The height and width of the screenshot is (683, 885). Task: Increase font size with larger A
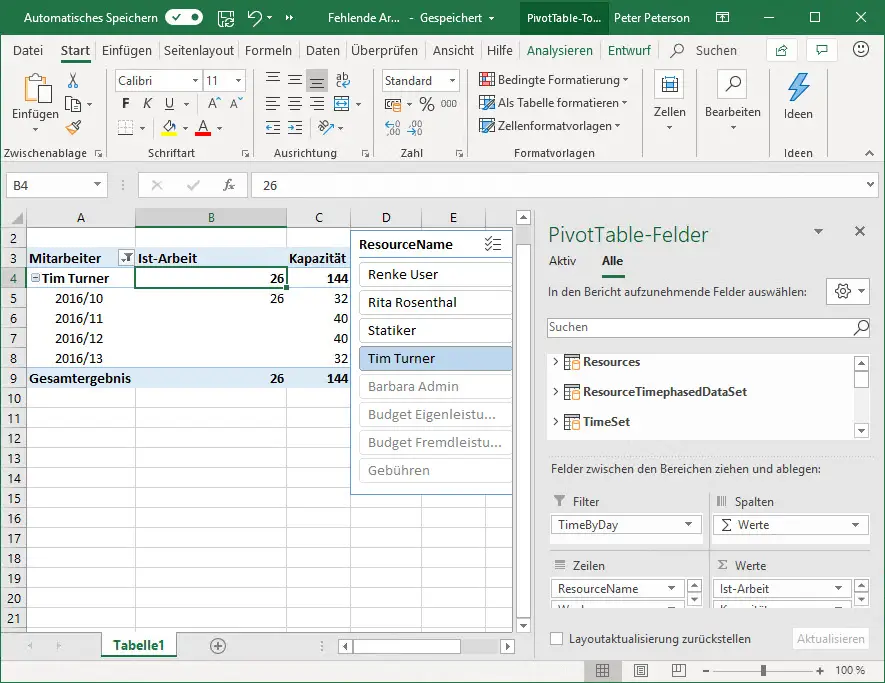pyautogui.click(x=214, y=103)
